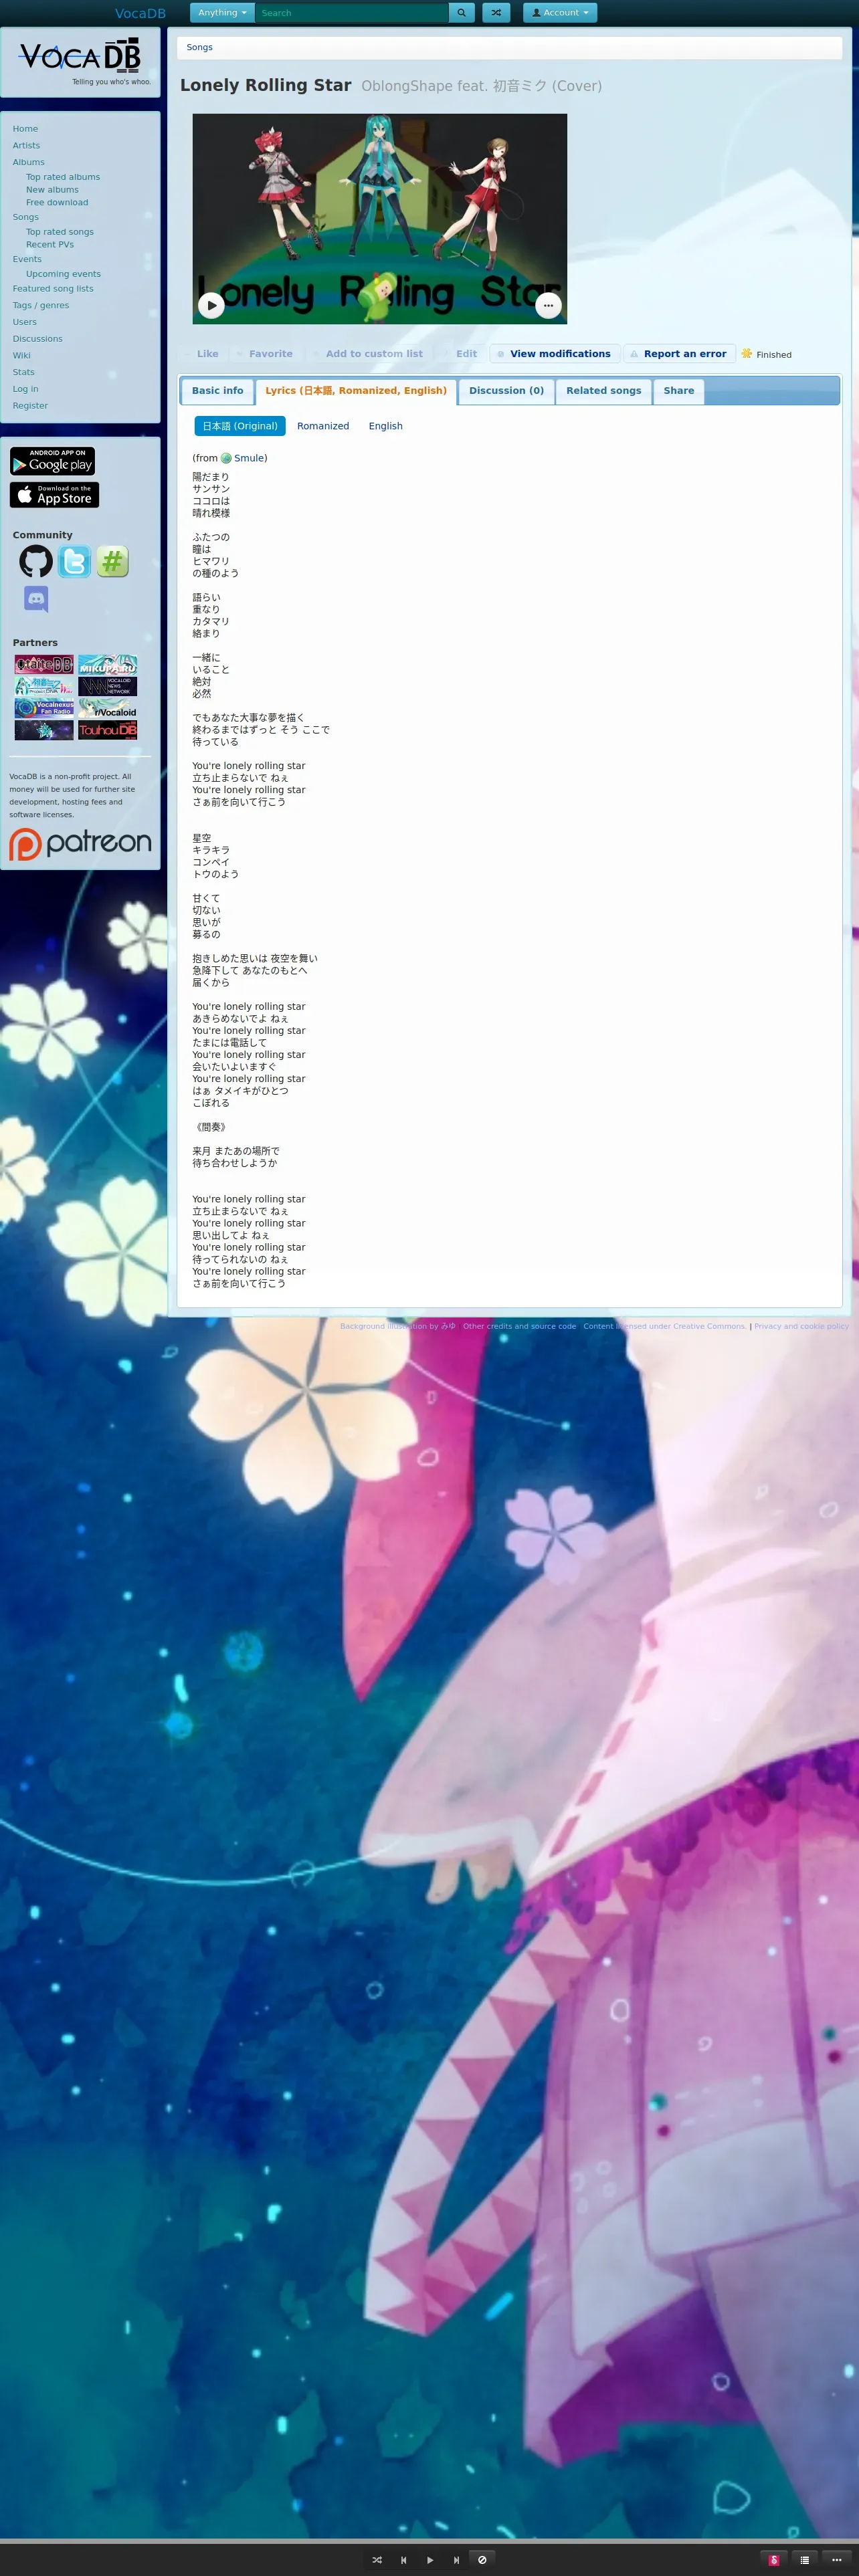
Task: Open Discussions in the sidebar
Action: tap(37, 339)
